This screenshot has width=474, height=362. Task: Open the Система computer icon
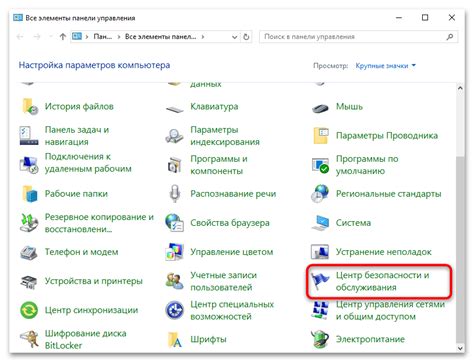(x=320, y=223)
